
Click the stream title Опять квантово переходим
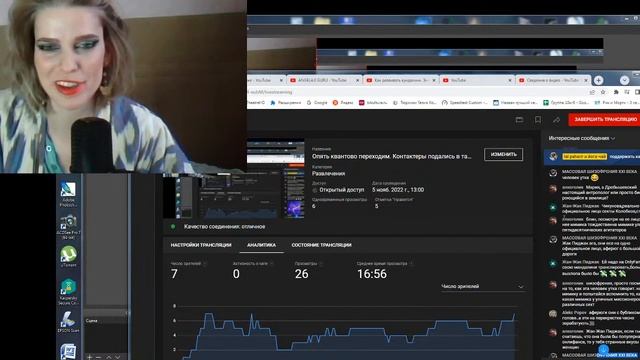[x=391, y=156]
